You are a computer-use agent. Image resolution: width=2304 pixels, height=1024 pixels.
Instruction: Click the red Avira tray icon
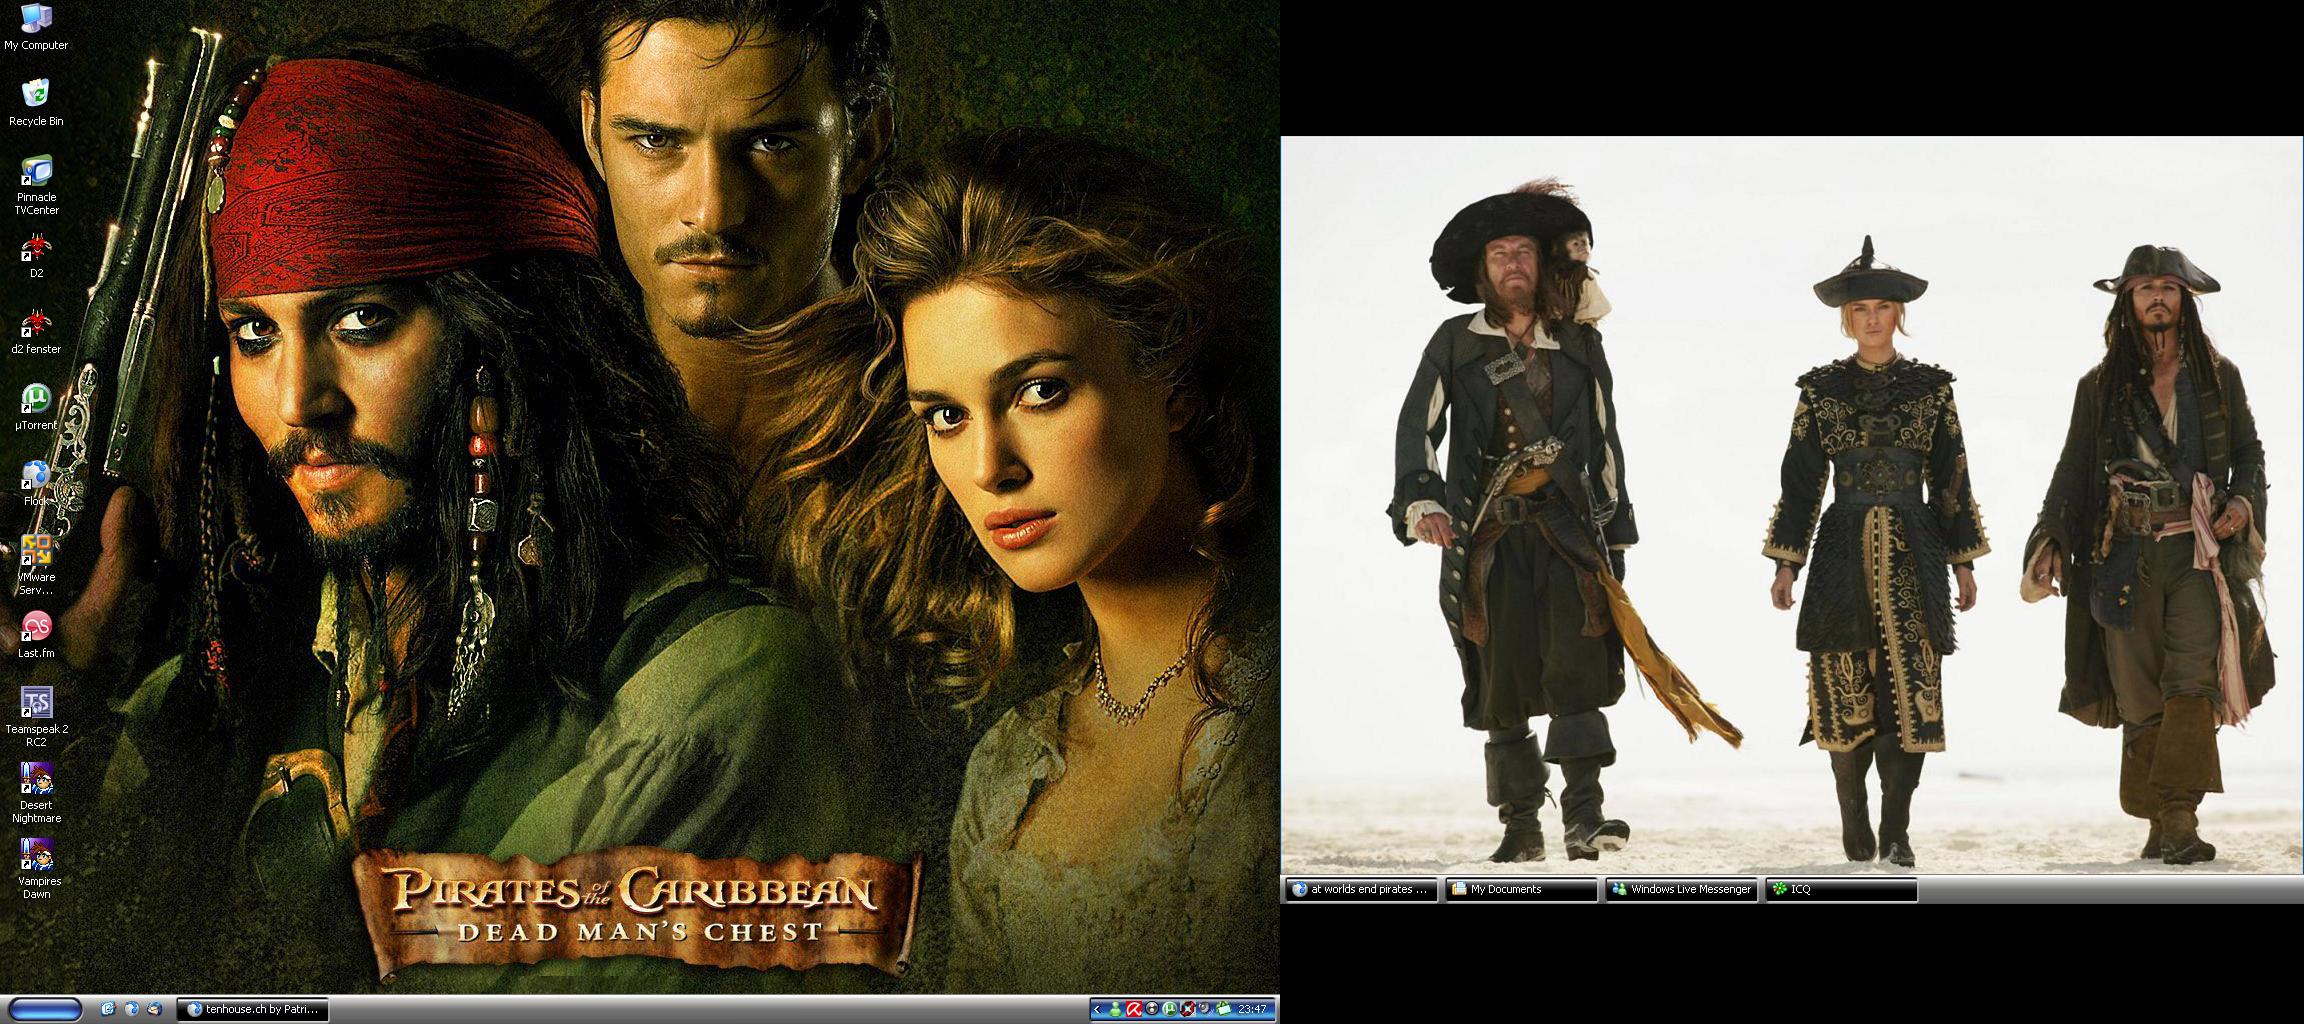1134,1010
